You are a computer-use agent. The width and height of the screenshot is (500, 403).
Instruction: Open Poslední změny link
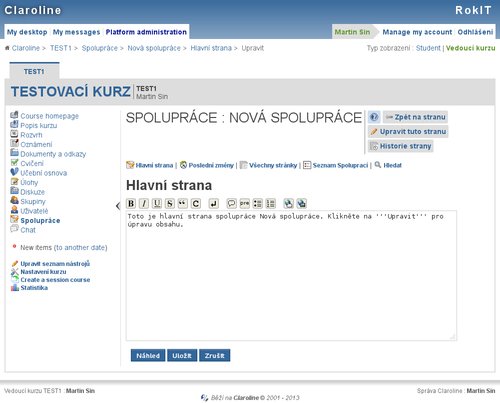tap(211, 165)
